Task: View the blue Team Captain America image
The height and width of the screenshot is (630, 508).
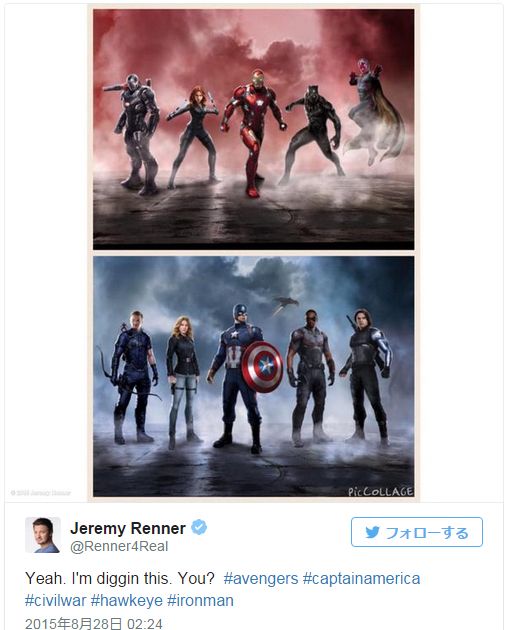Action: [x=254, y=376]
